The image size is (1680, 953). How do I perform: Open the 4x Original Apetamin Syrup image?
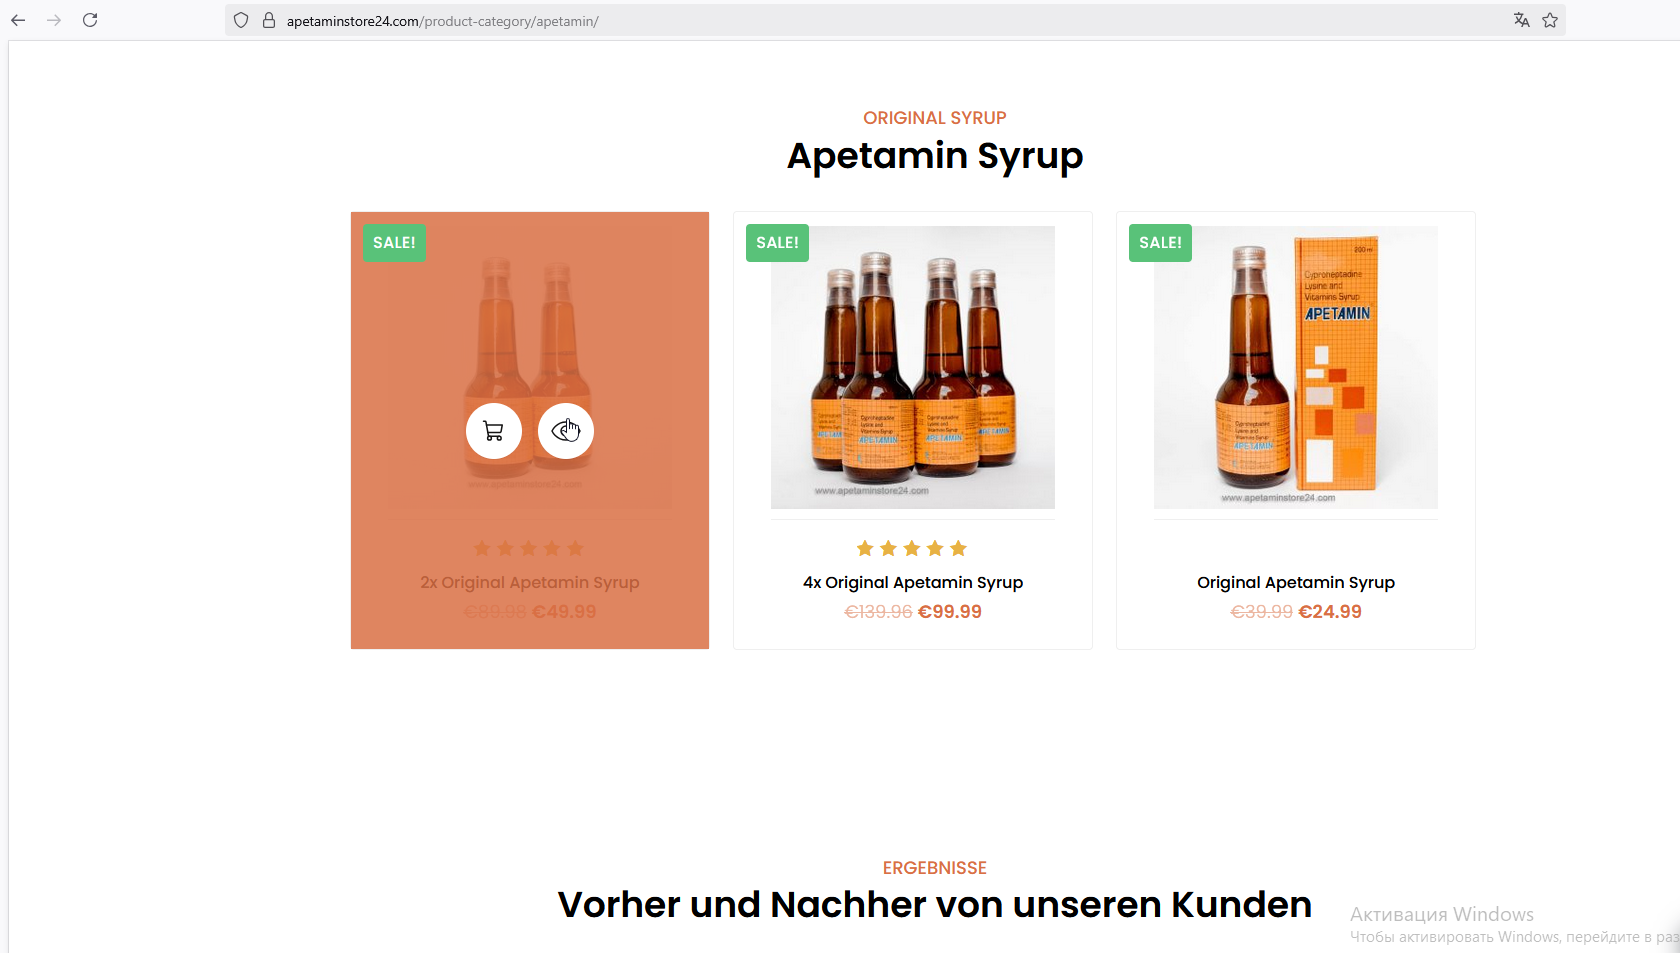(913, 367)
